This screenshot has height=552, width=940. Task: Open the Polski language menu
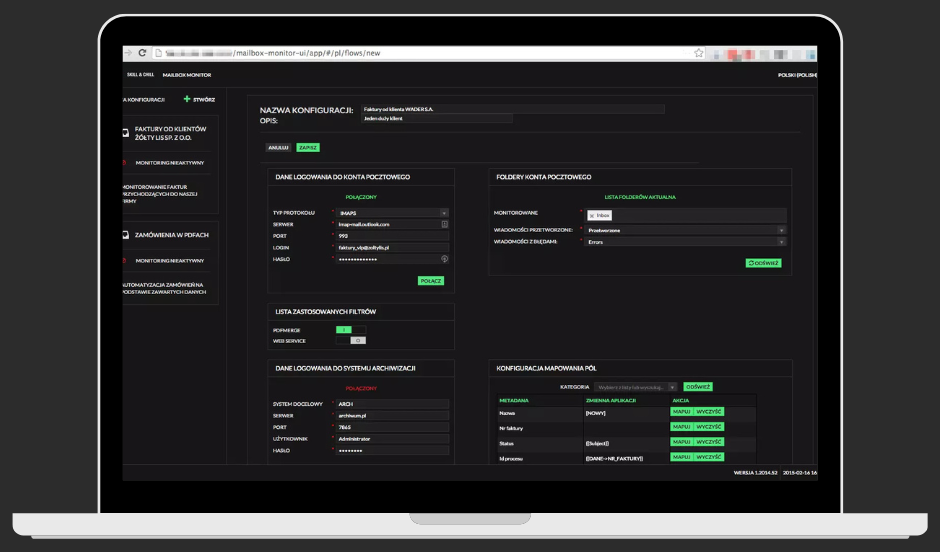(x=796, y=75)
